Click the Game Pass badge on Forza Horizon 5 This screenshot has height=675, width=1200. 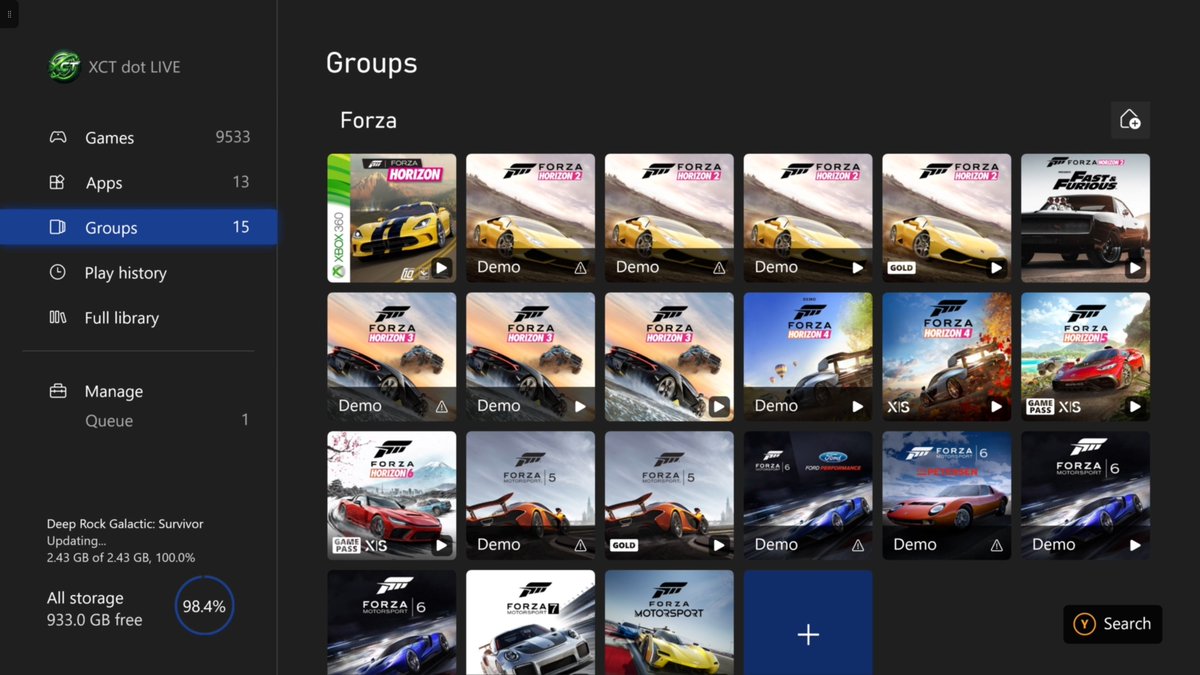(x=1040, y=407)
